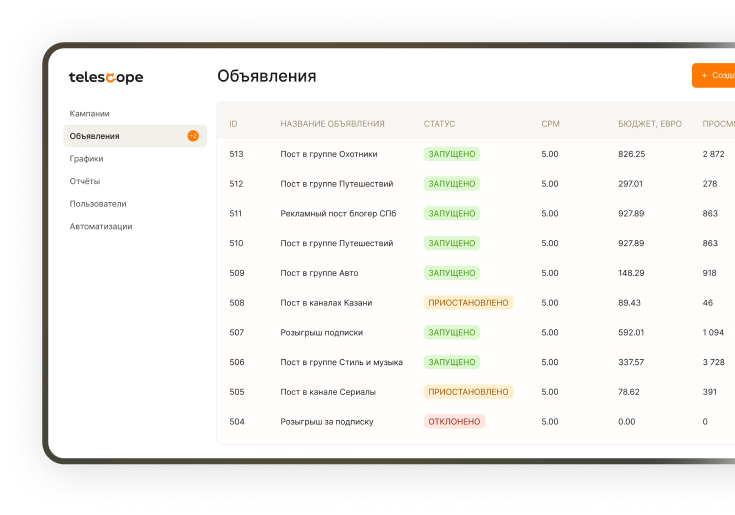The image size is (735, 515).
Task: Sort by the ID column header
Action: pyautogui.click(x=233, y=124)
